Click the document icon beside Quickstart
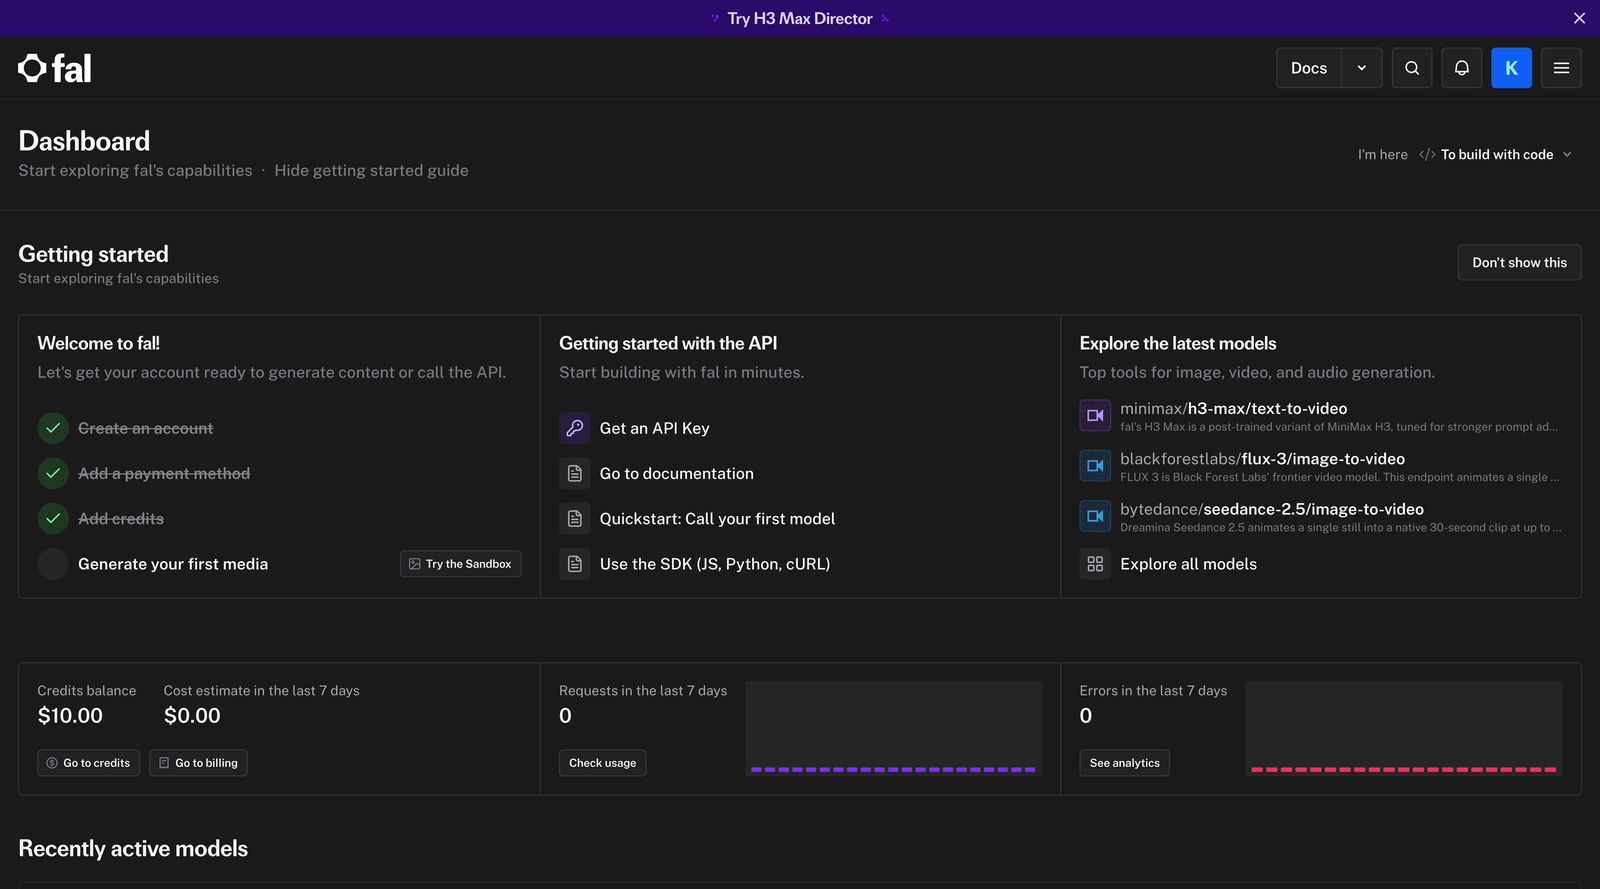This screenshot has width=1600, height=889. click(x=575, y=518)
